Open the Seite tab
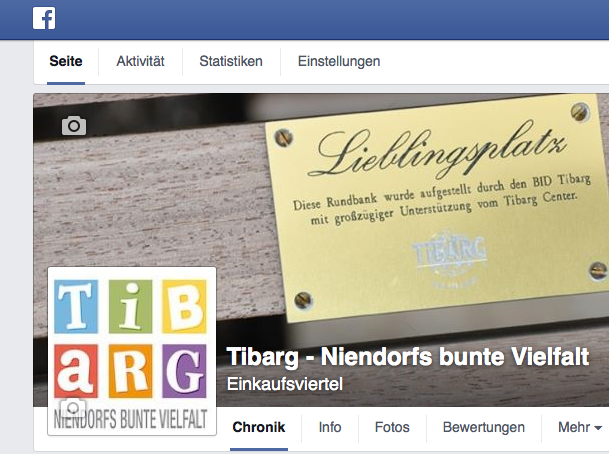Viewport: 609px width, 454px height. [x=66, y=61]
